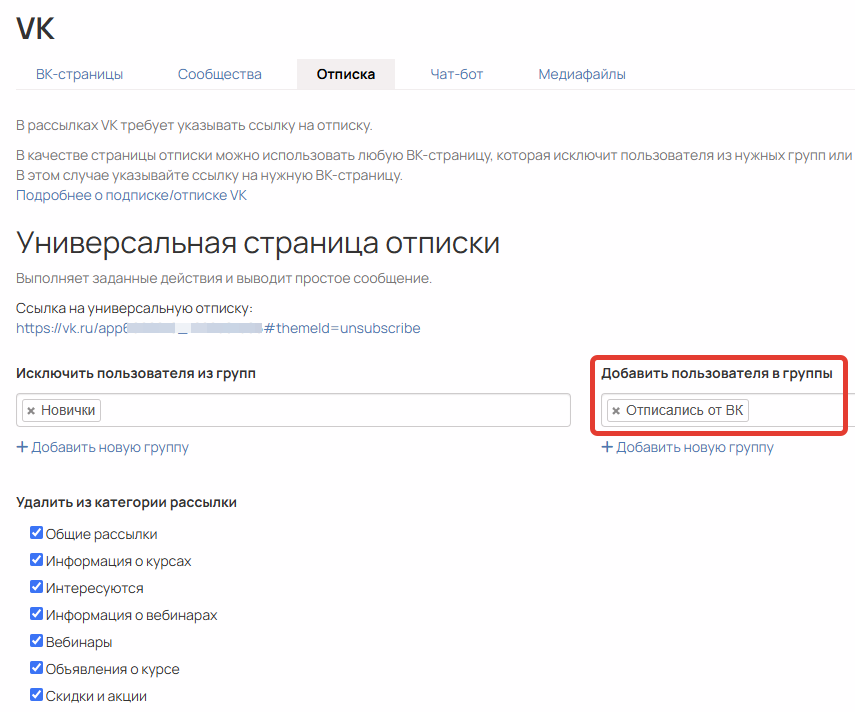Toggle 'Информация о вебинарах' checkbox
The image size is (855, 712).
(x=37, y=614)
